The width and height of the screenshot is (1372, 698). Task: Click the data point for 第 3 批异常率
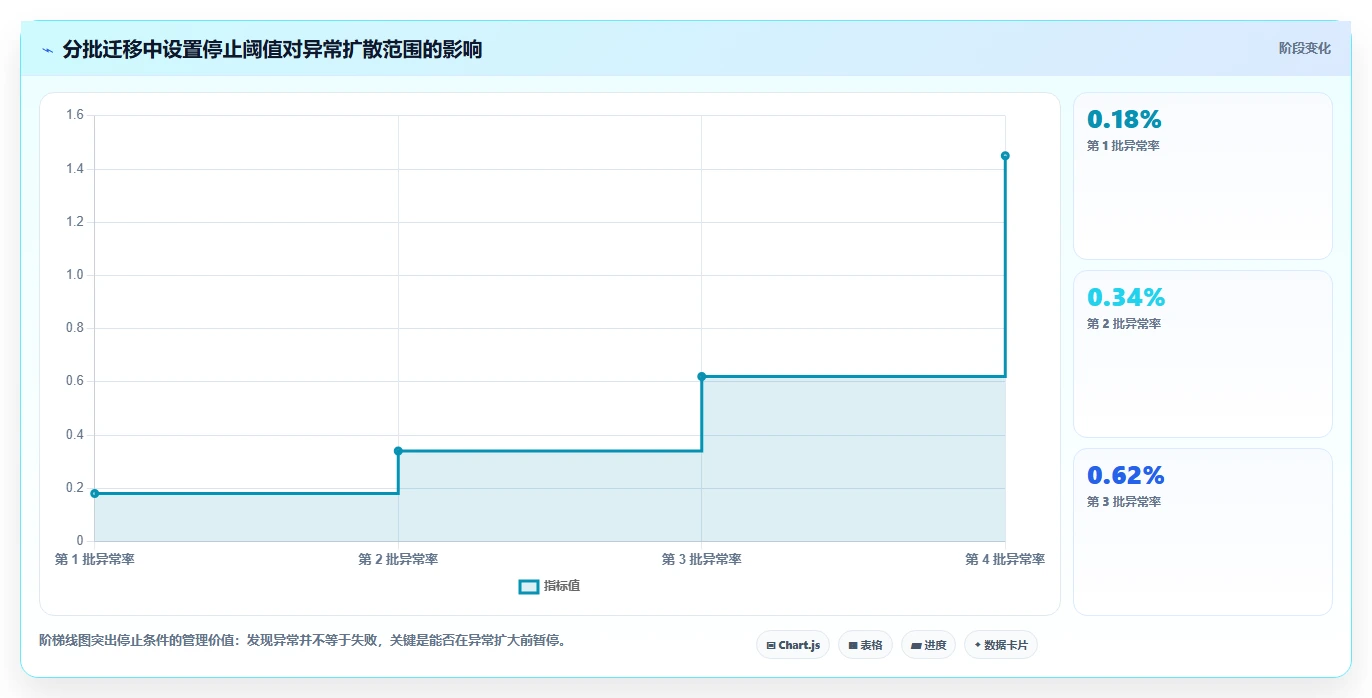pos(701,376)
